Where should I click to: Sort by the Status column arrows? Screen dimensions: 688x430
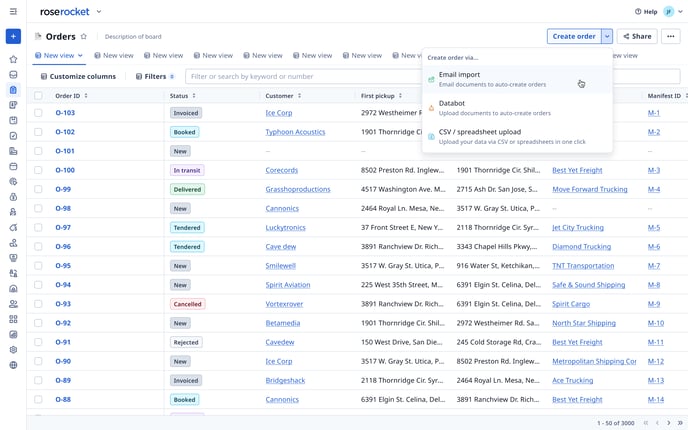(x=194, y=96)
